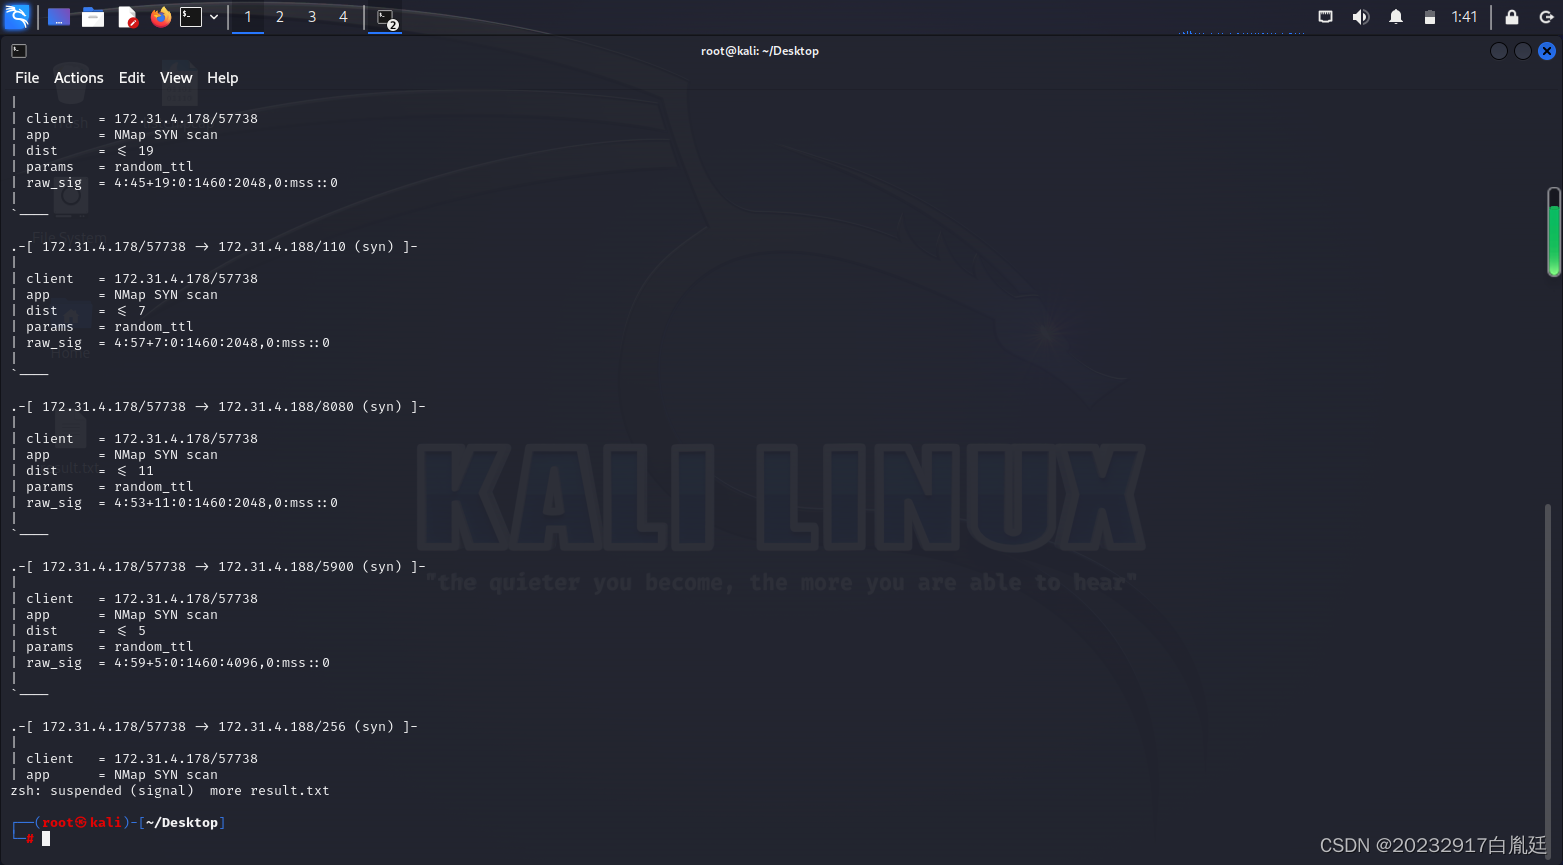Open the Edit menu
The width and height of the screenshot is (1563, 865).
(x=132, y=78)
